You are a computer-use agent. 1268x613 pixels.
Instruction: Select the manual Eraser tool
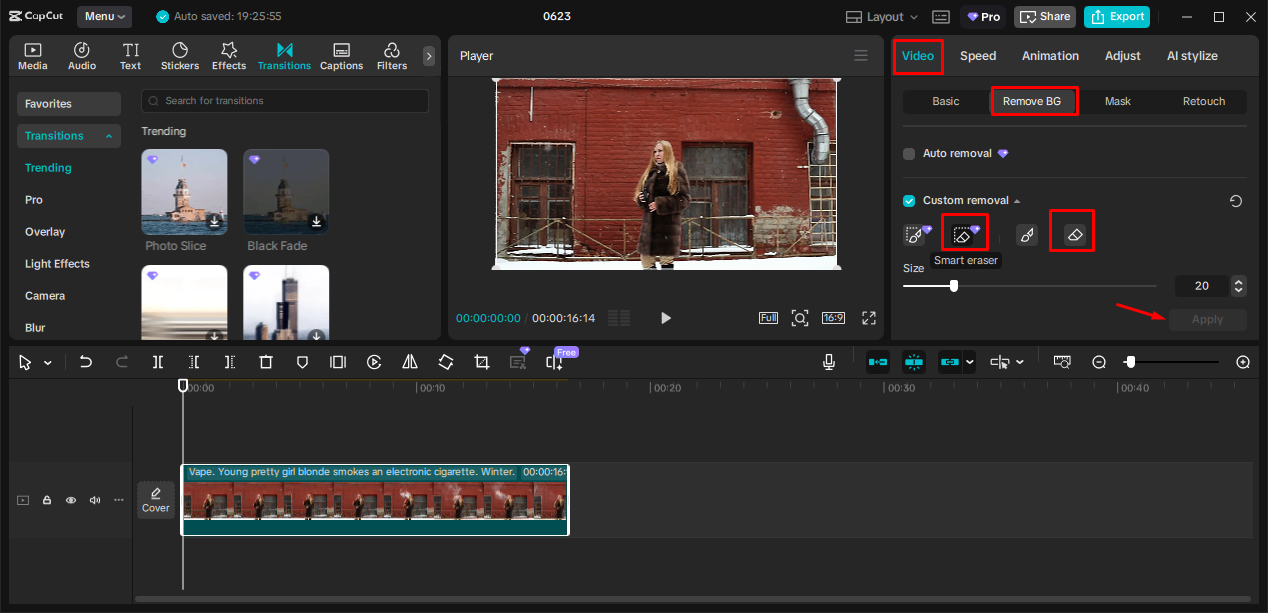click(1074, 235)
